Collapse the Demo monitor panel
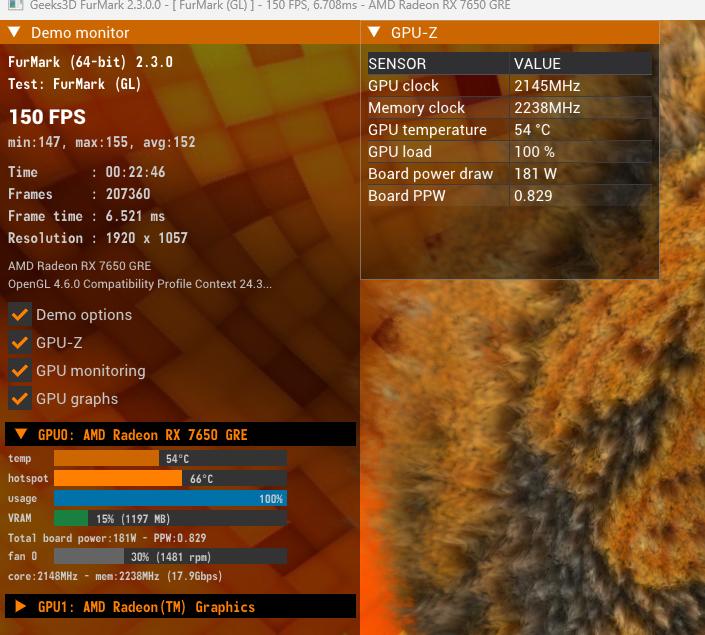705x635 pixels. (14, 32)
